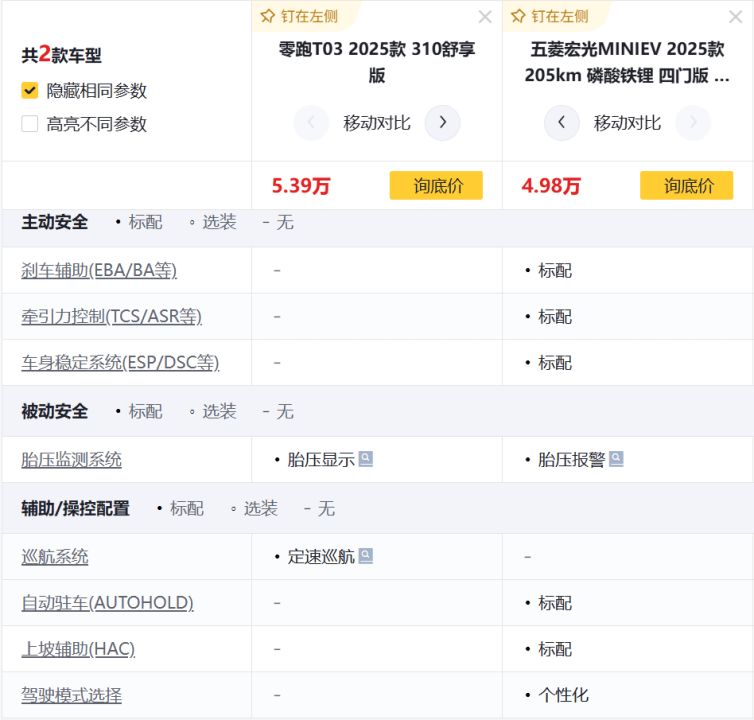Image resolution: width=754 pixels, height=720 pixels.
Task: Click 标配 in 刹车辅助 row
Action: [555, 271]
